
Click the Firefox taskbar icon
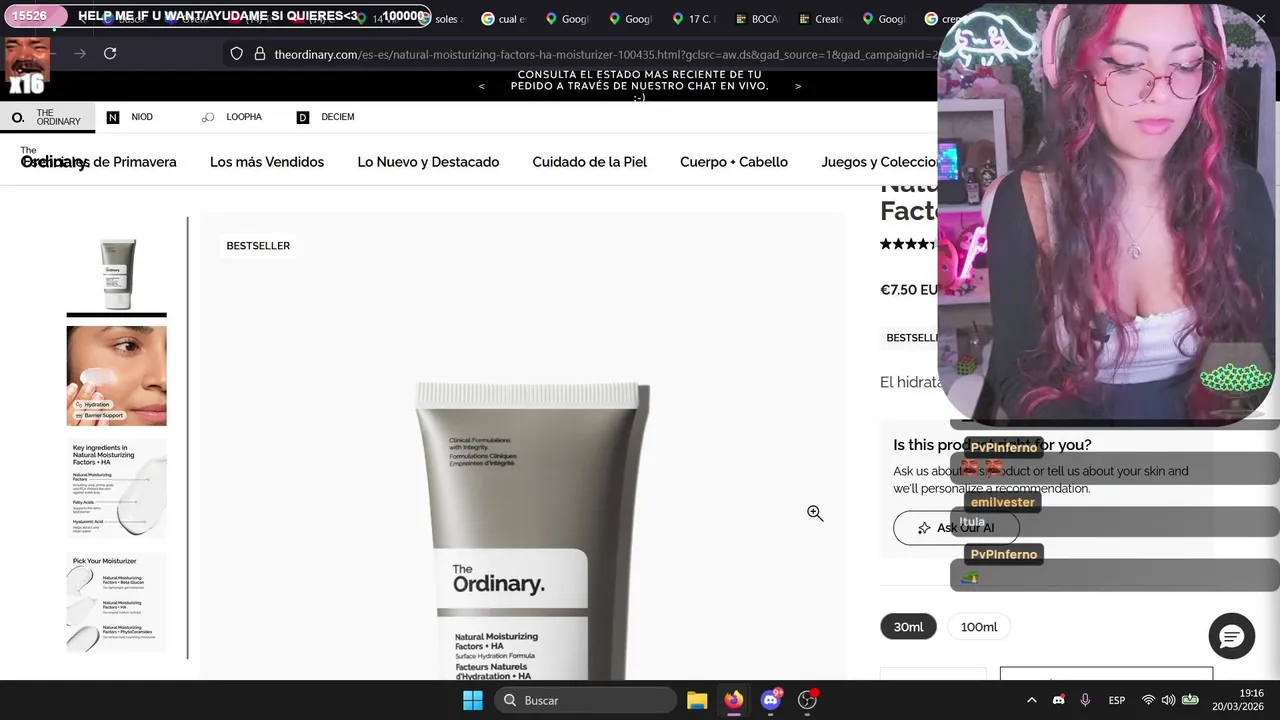pos(734,700)
